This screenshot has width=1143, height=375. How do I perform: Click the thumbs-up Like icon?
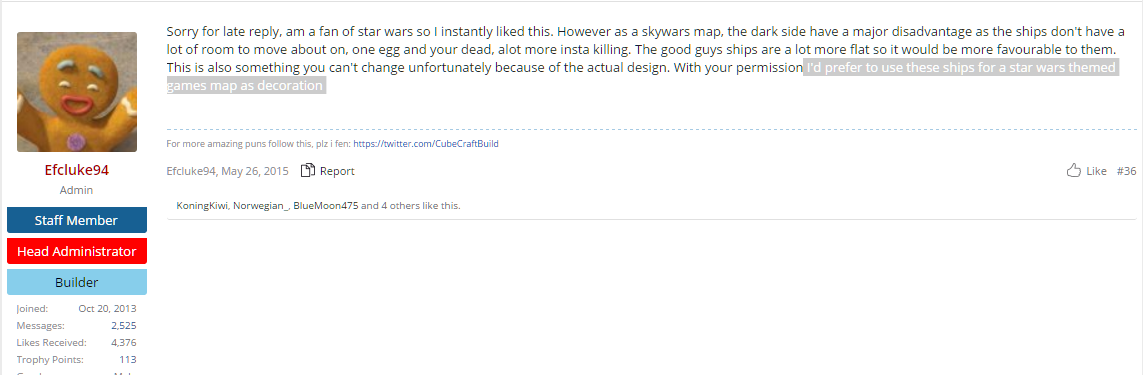point(1073,171)
